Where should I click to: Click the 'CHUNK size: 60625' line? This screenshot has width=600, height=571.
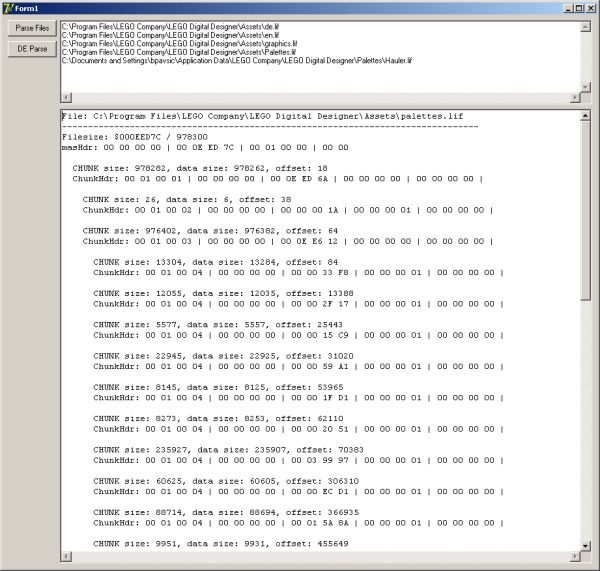(226, 481)
